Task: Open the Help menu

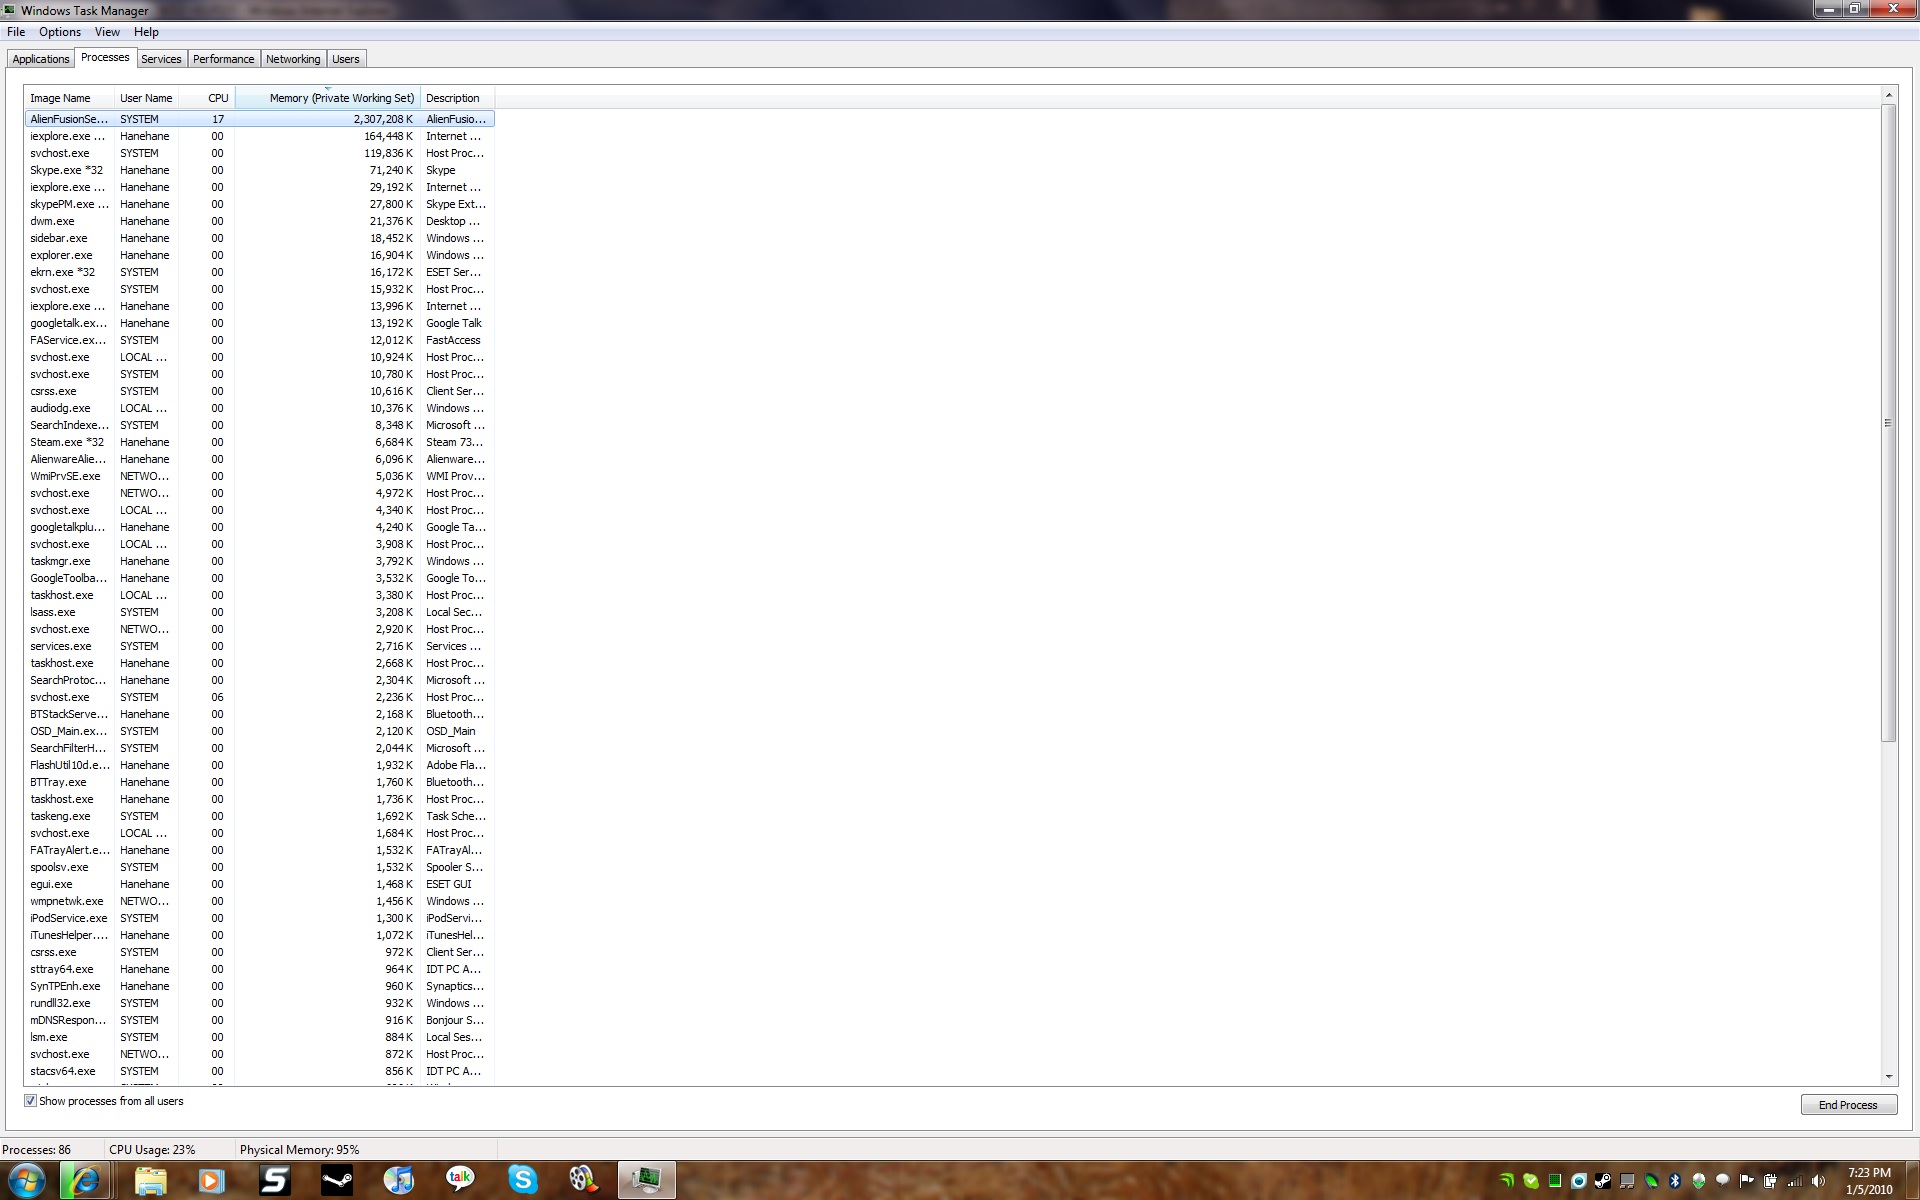Action: pos(146,32)
